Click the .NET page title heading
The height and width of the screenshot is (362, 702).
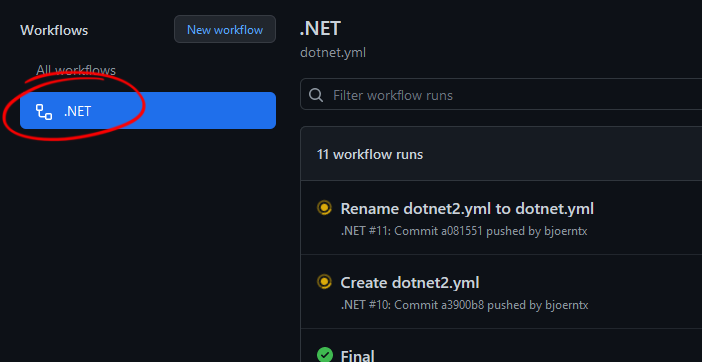tap(320, 29)
